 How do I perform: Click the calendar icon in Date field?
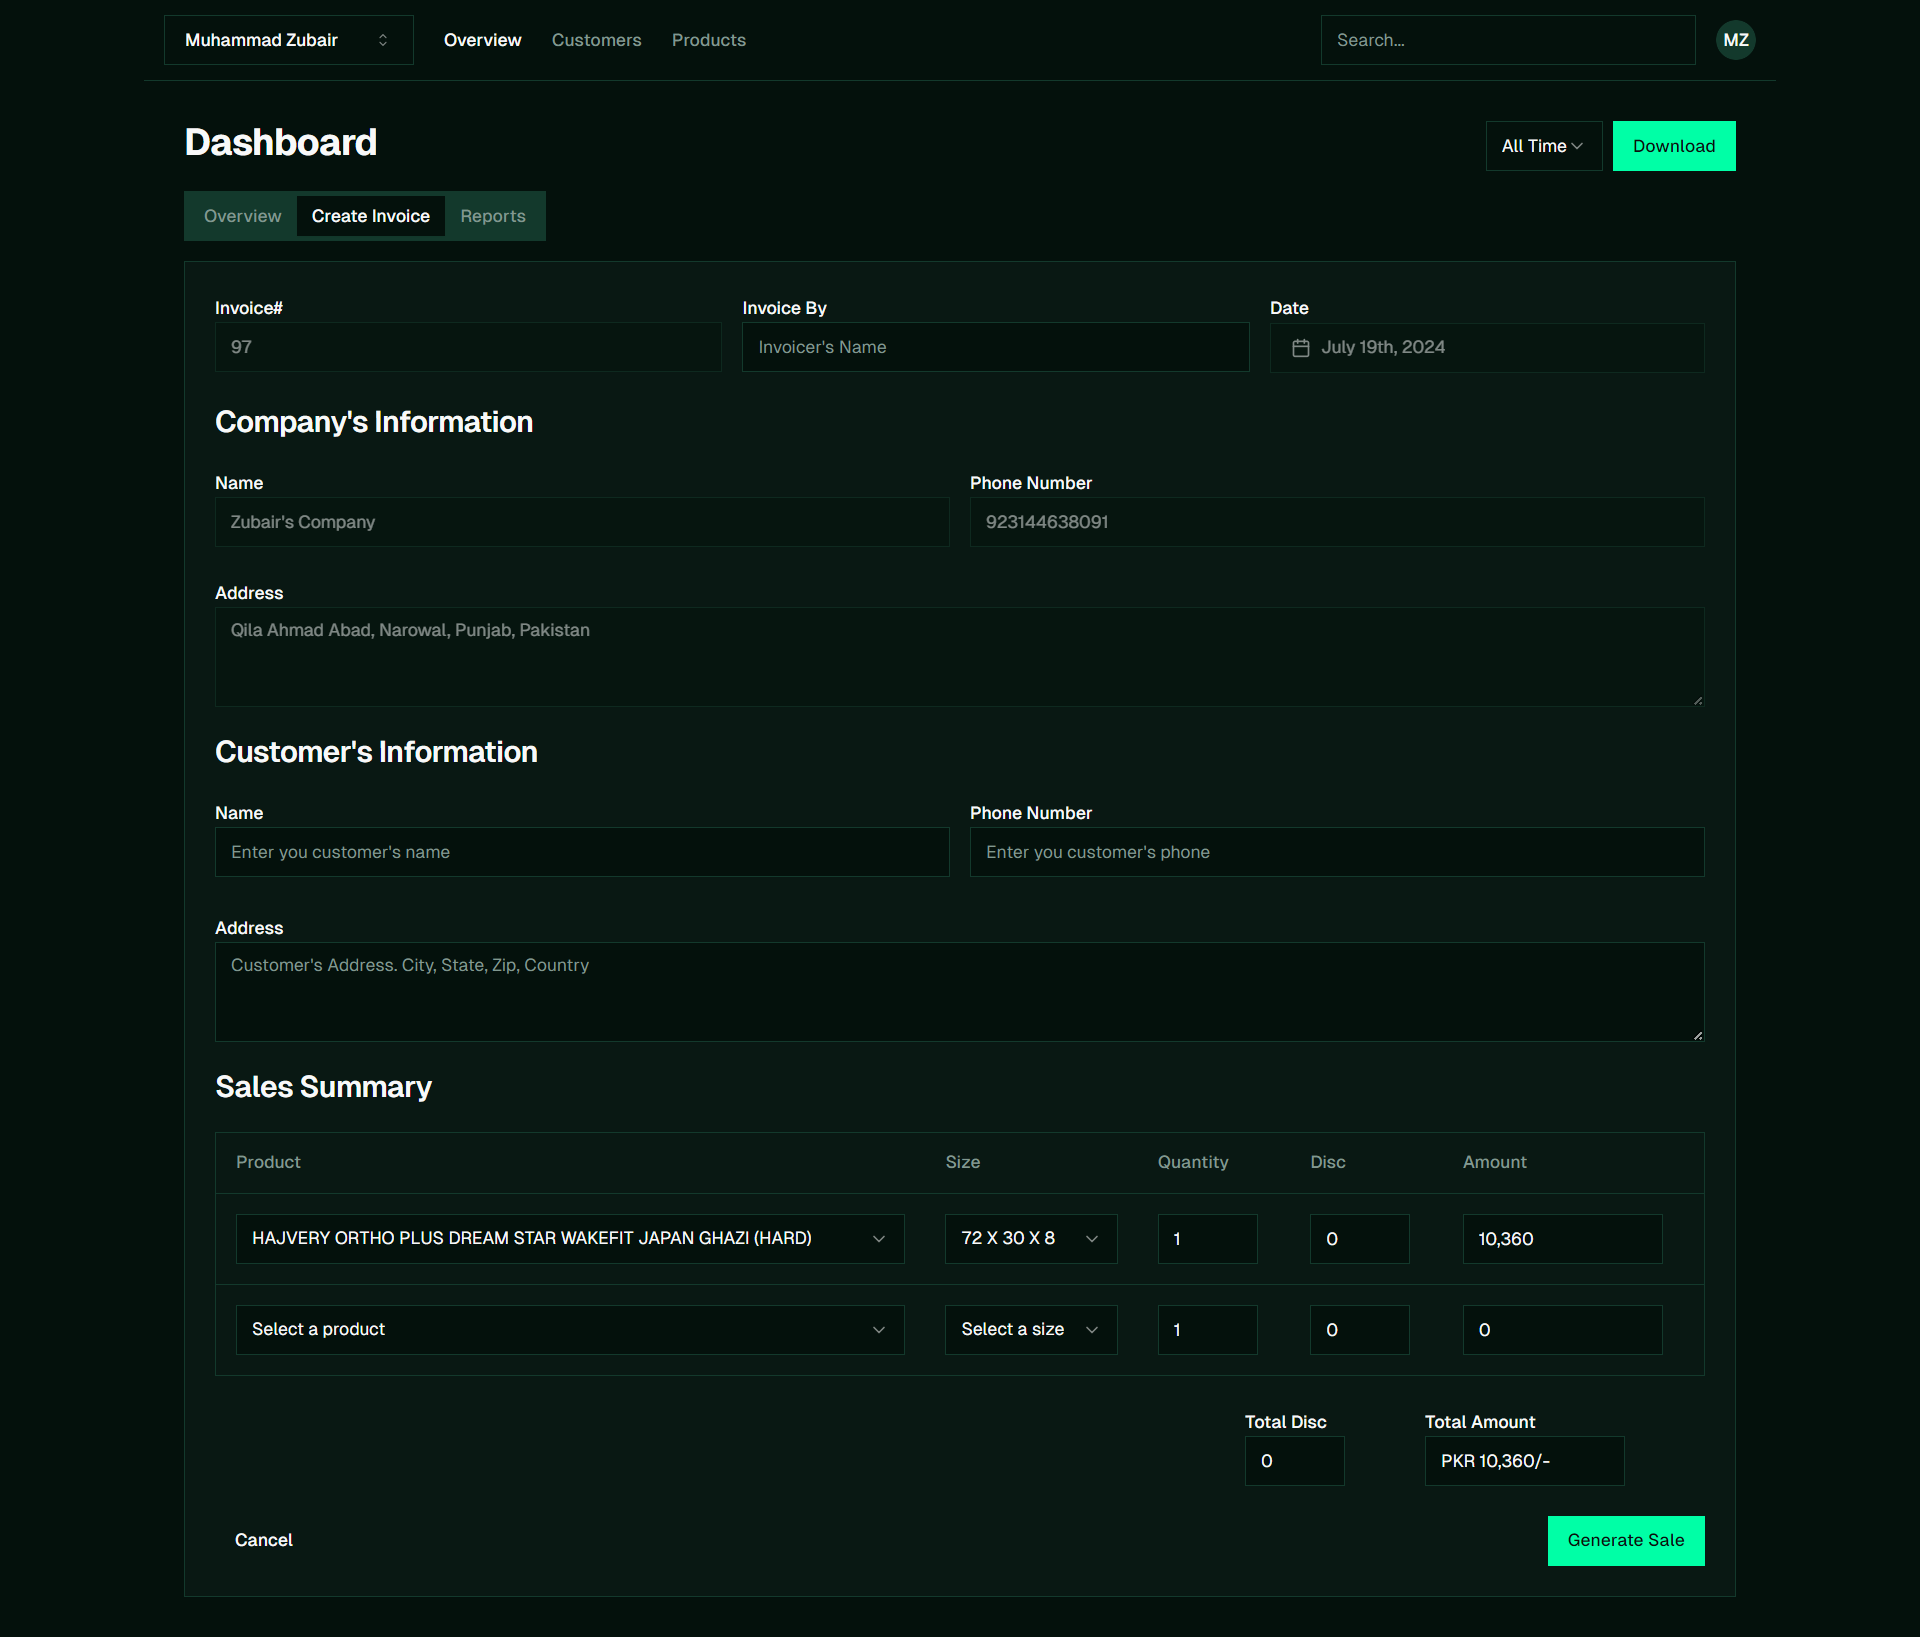click(x=1300, y=348)
